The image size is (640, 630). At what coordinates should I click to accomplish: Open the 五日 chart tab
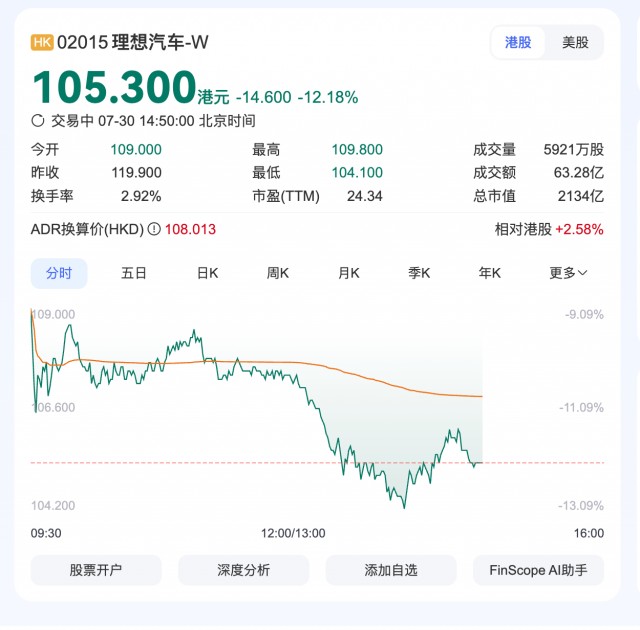click(x=134, y=273)
